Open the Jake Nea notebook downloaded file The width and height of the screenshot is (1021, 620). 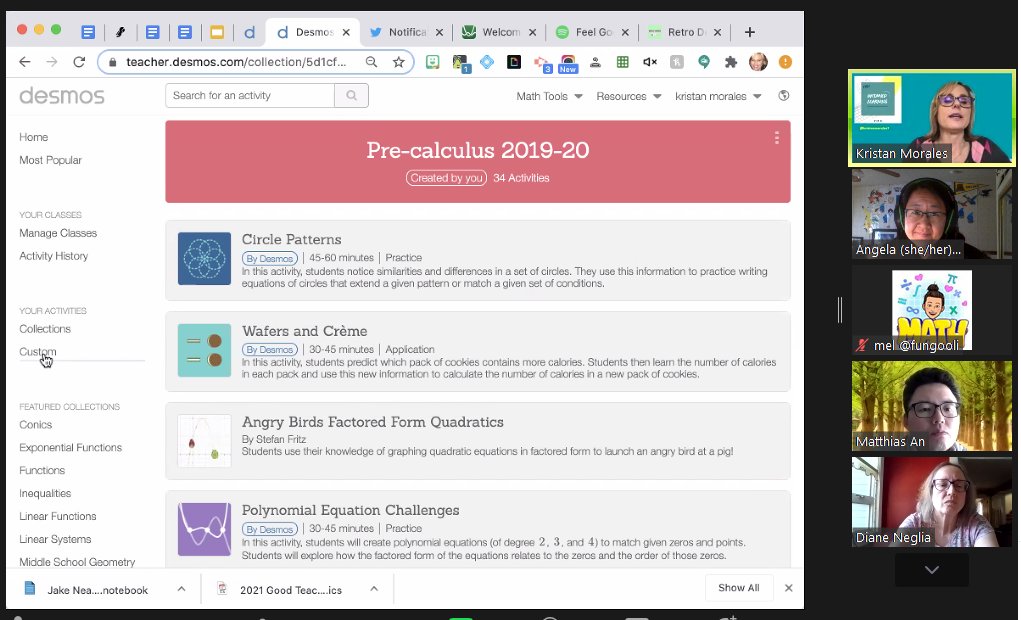(96, 590)
